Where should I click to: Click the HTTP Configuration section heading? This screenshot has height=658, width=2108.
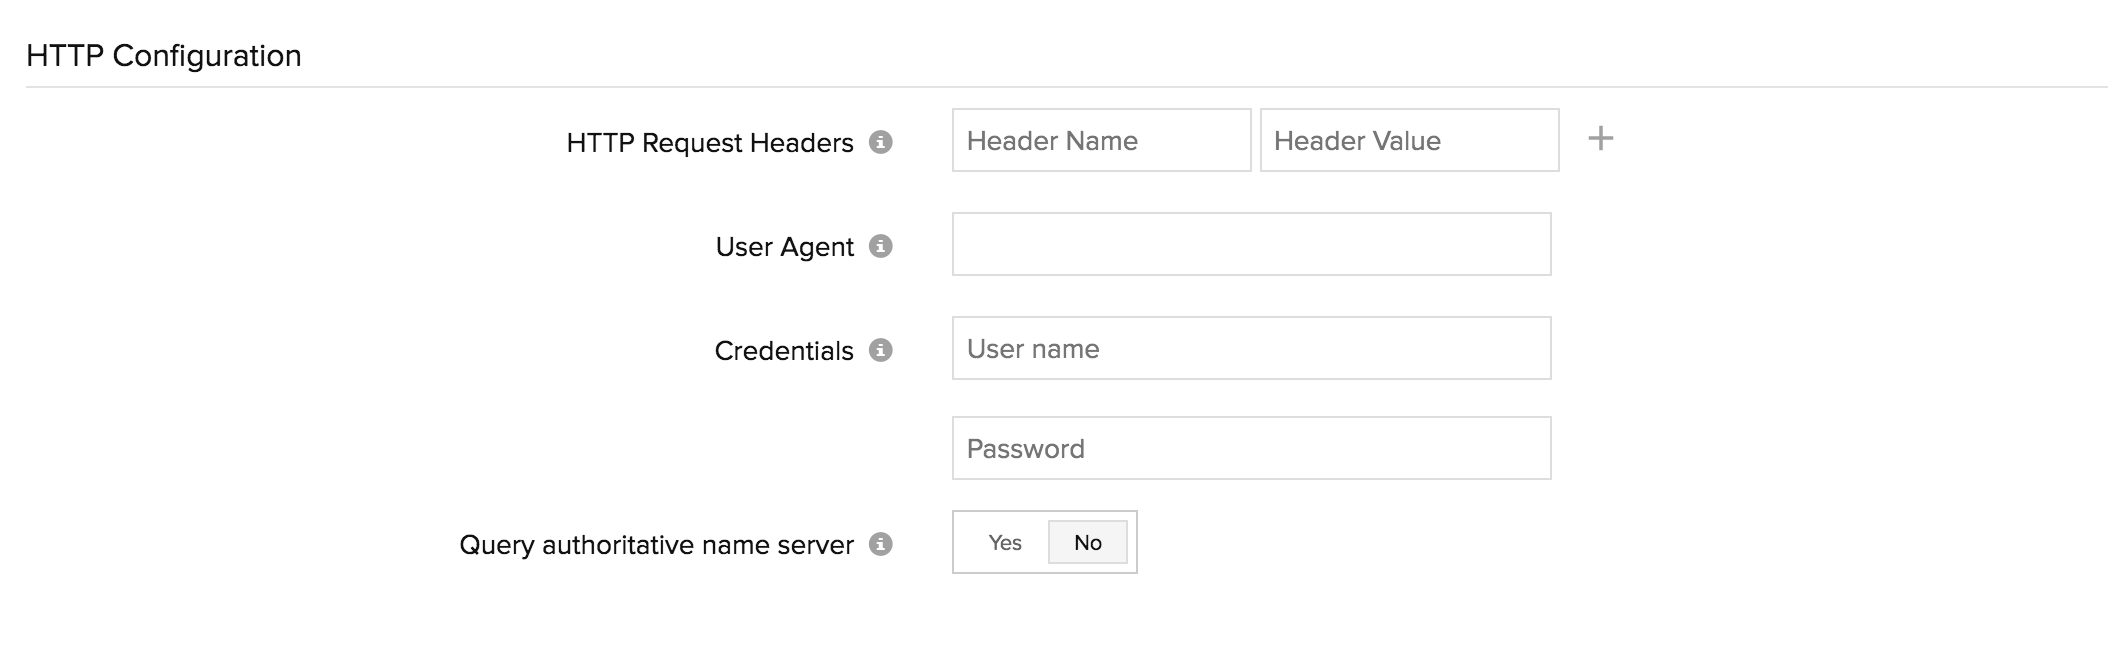(163, 56)
